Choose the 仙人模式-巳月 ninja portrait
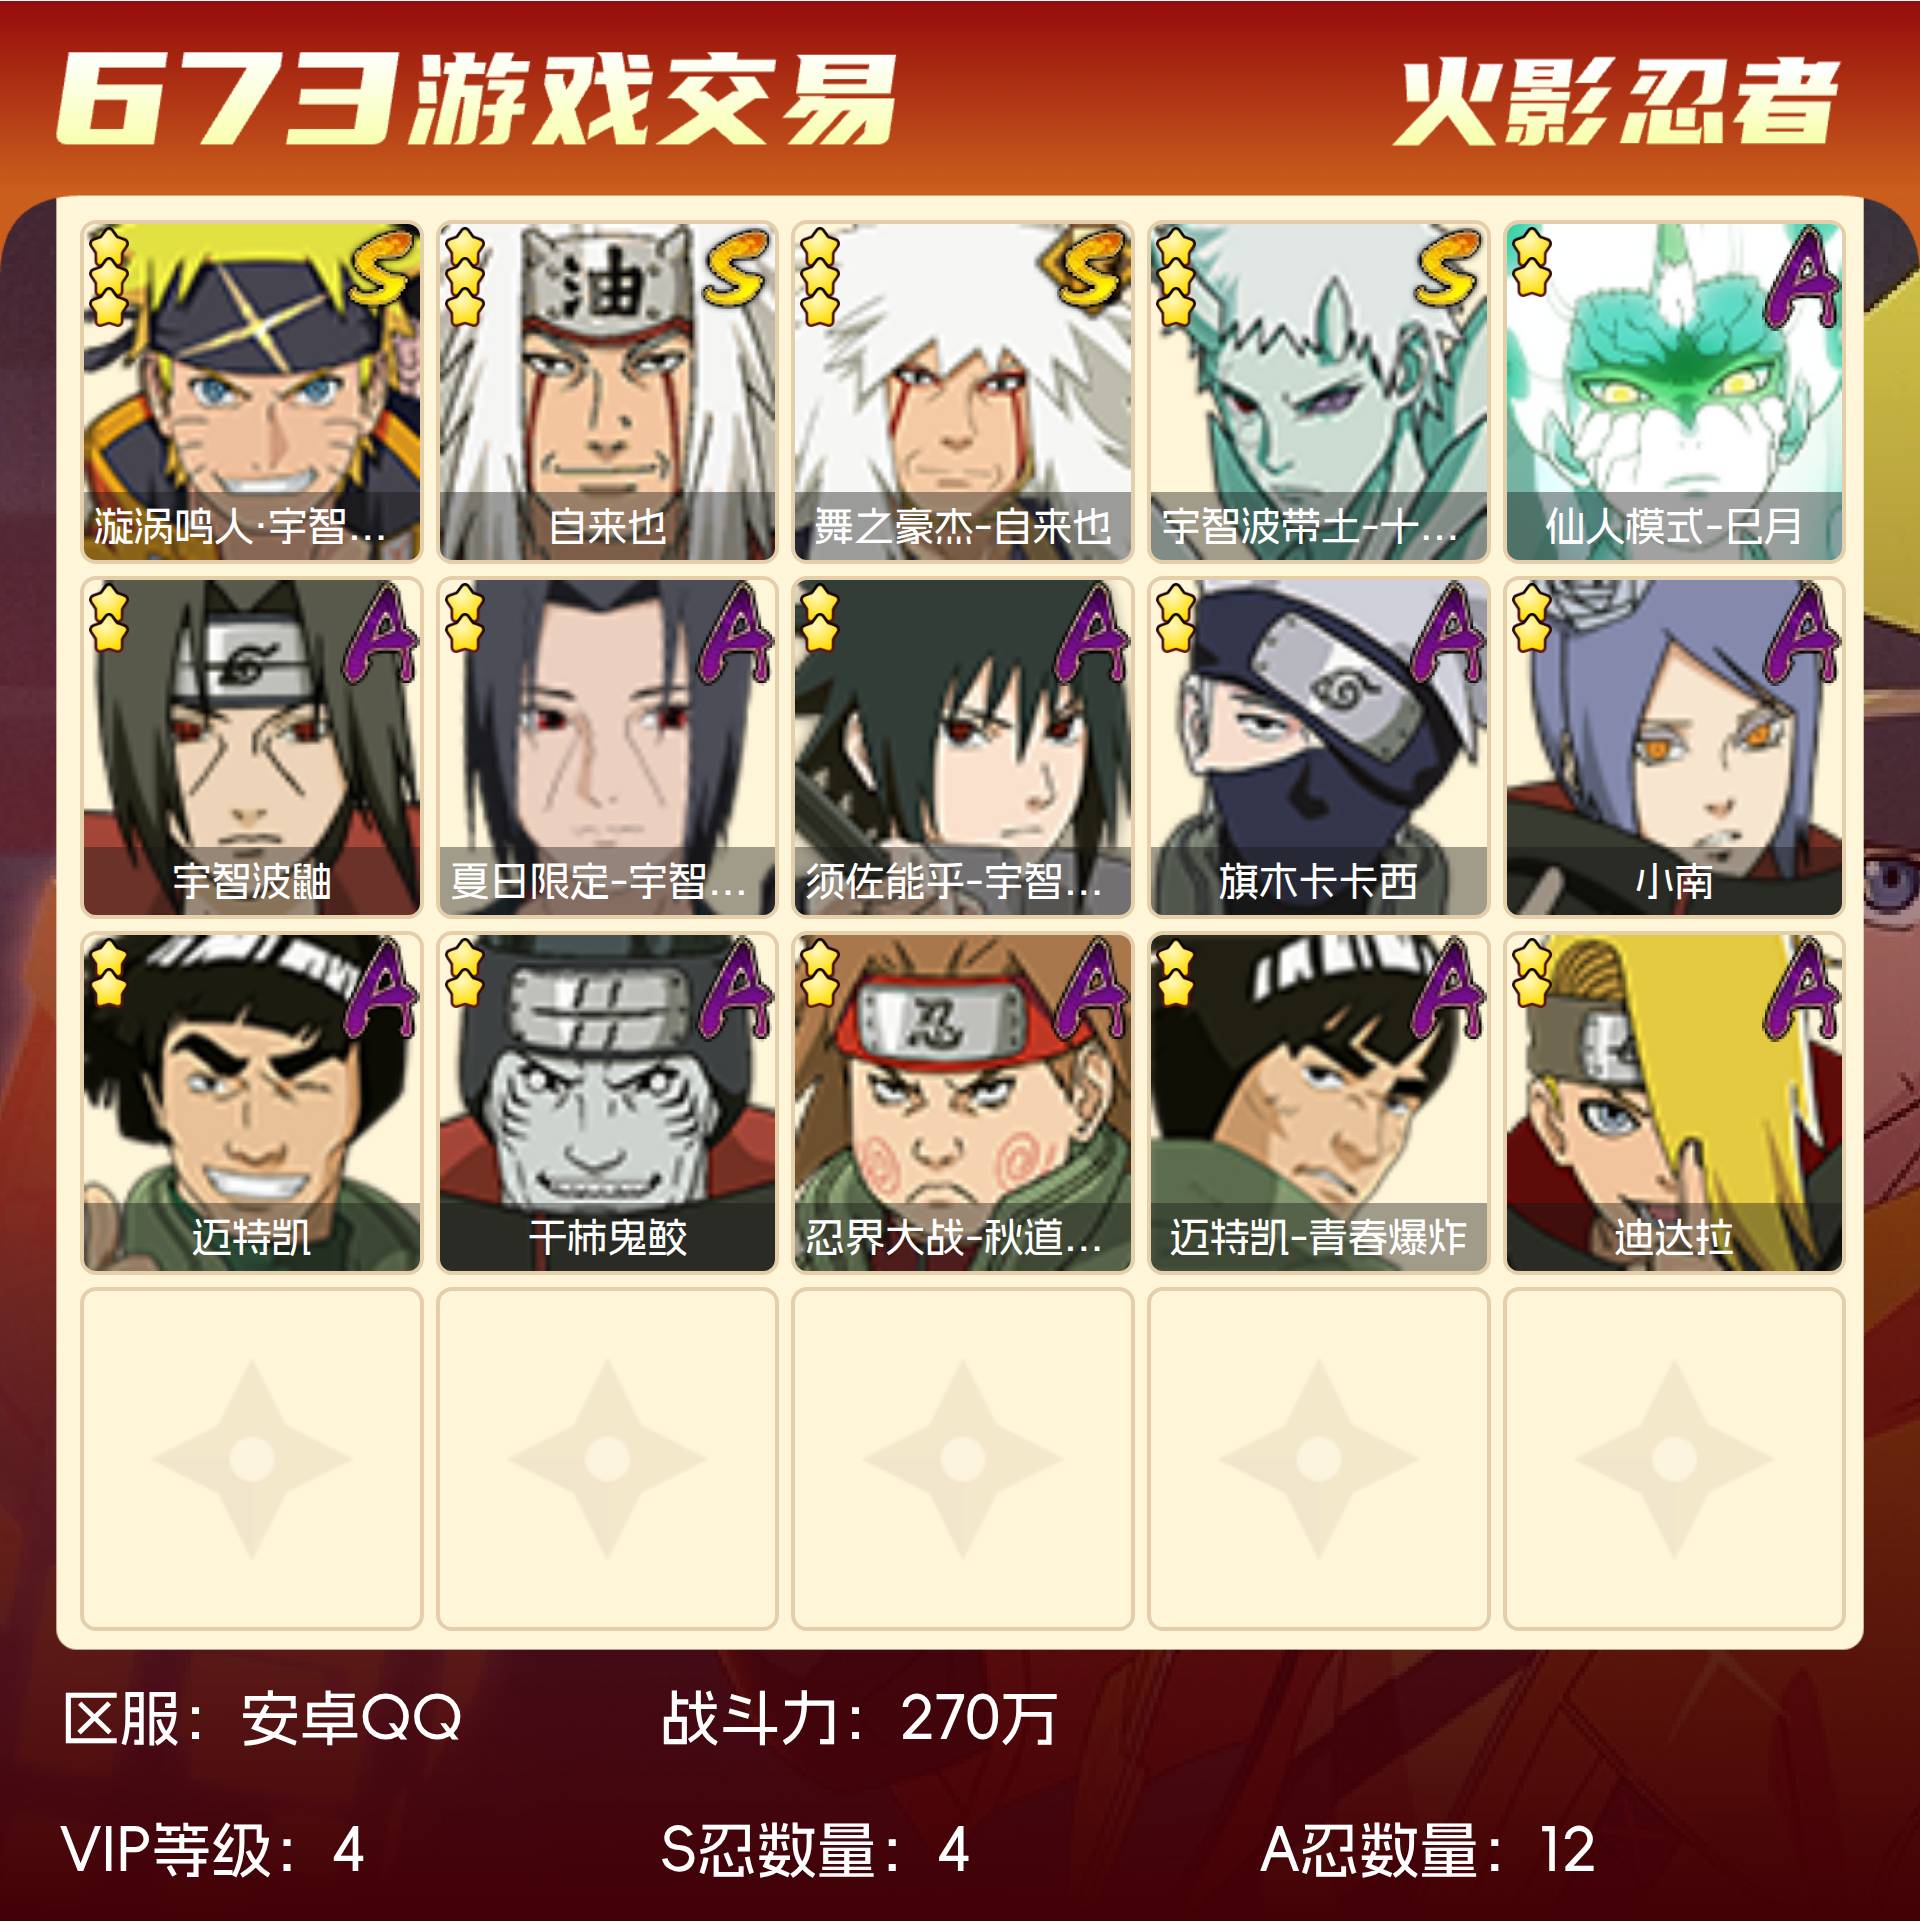 (1674, 391)
